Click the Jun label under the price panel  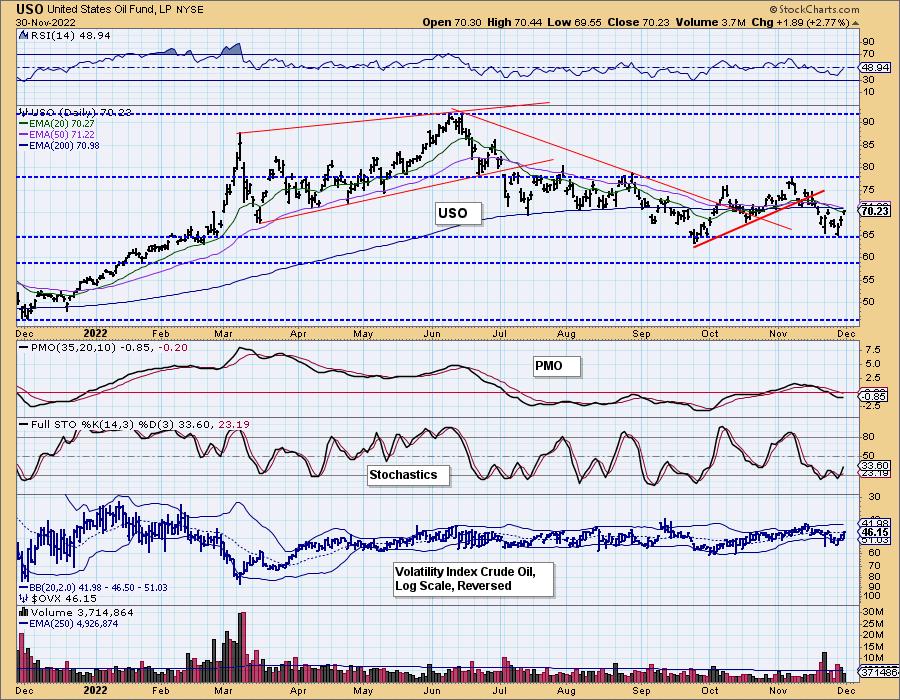tap(432, 334)
